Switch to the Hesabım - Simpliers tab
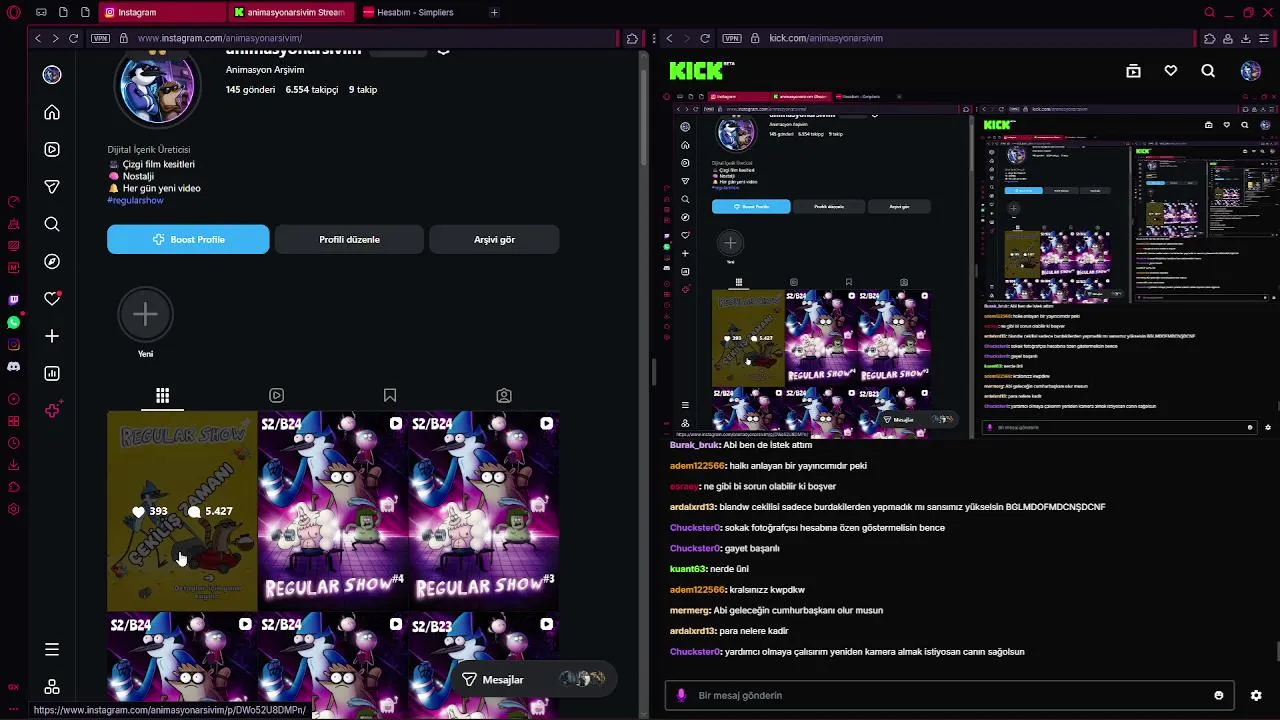This screenshot has height=720, width=1280. click(x=415, y=12)
